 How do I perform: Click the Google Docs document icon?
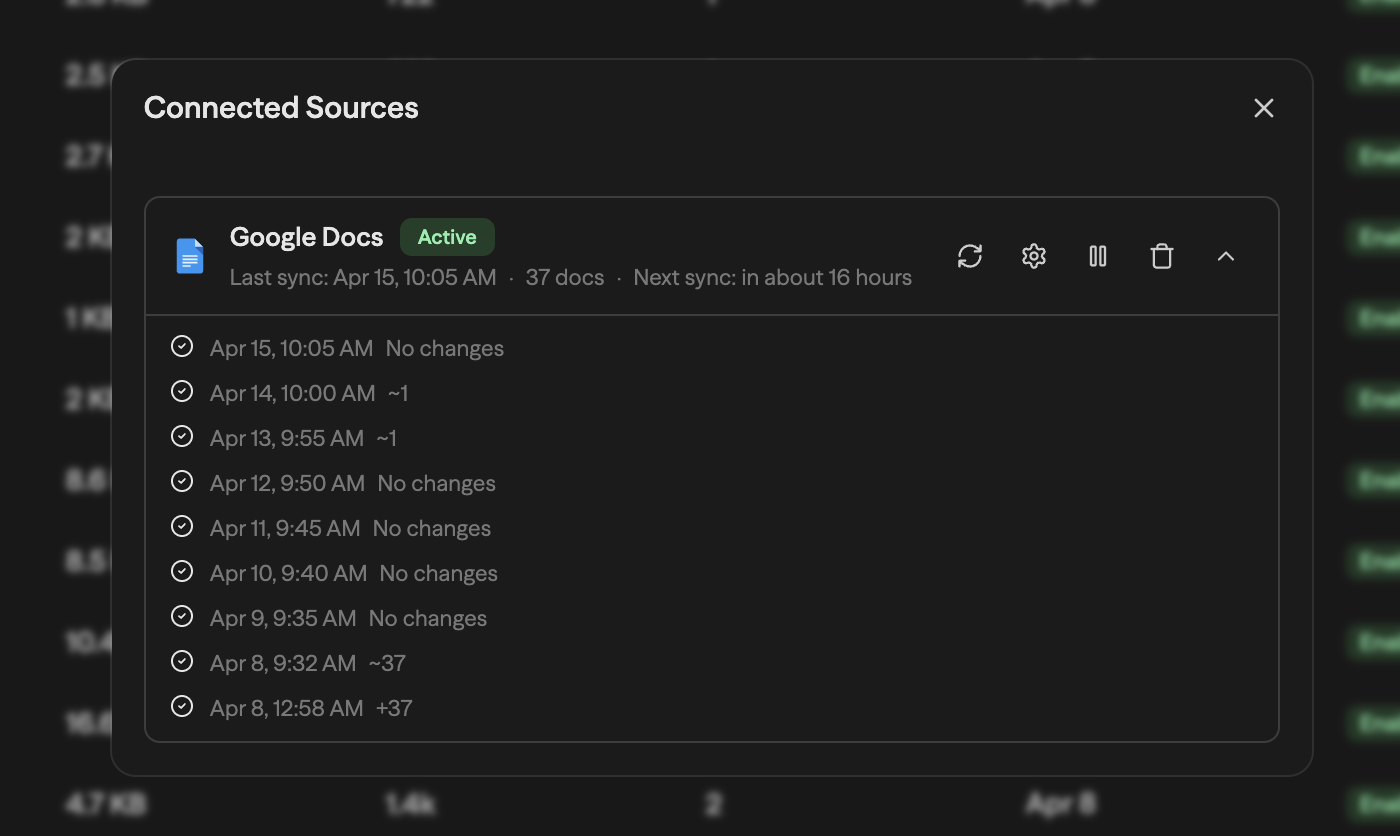point(189,256)
